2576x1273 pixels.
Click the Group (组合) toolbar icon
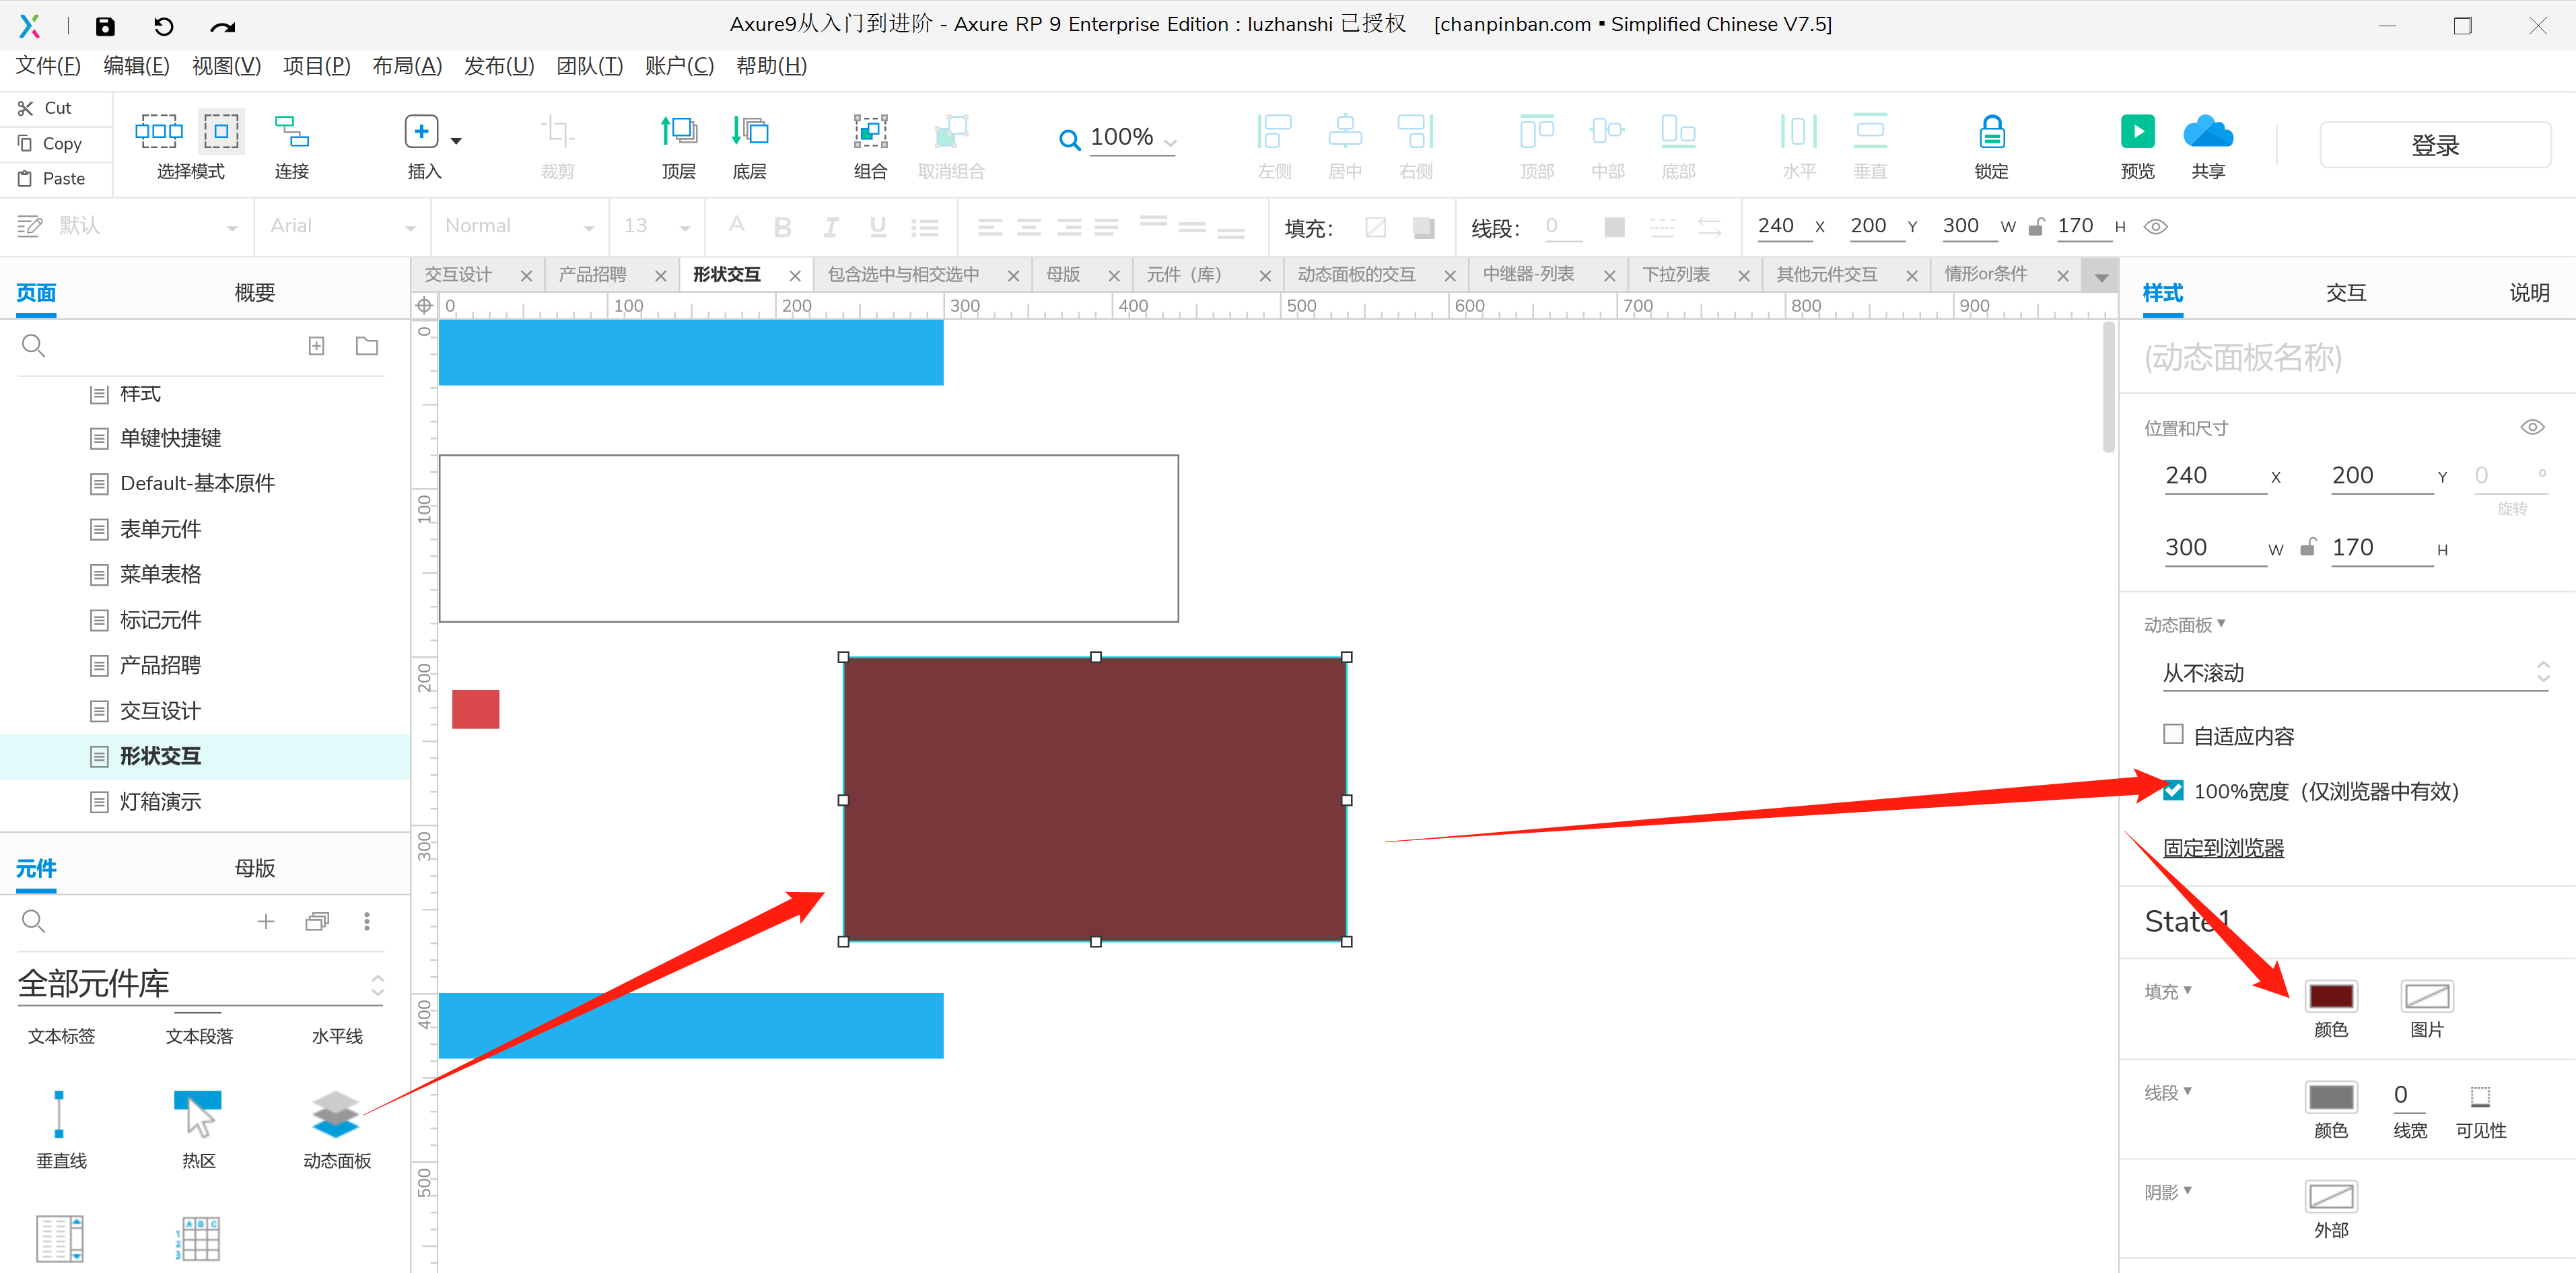pos(870,131)
